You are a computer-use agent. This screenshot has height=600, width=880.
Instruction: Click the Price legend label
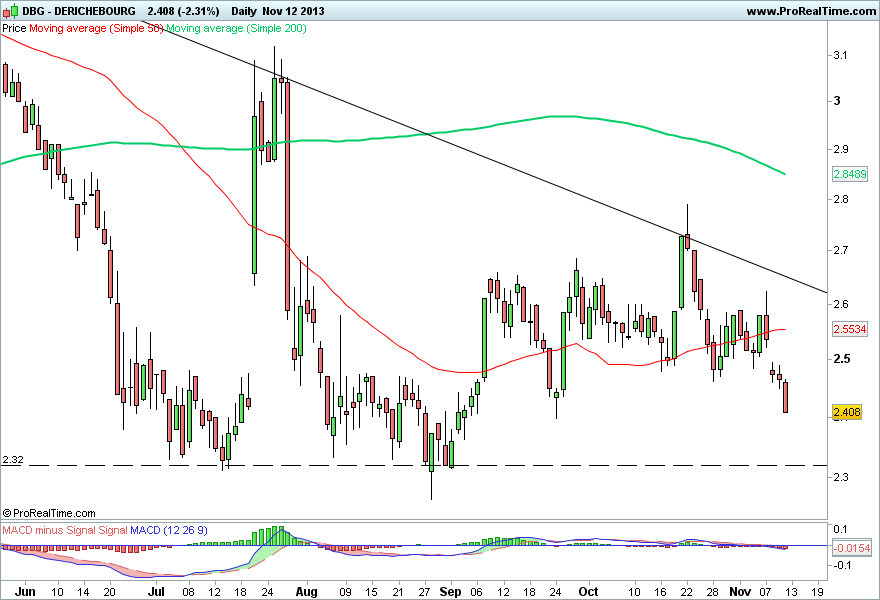[14, 28]
